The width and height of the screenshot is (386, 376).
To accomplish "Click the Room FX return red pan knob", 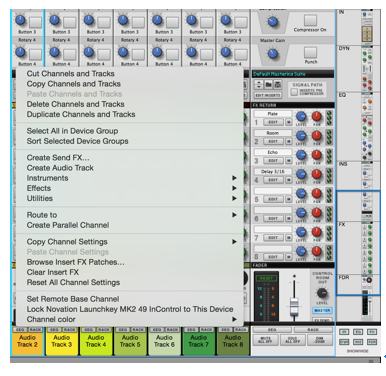I will pyautogui.click(x=316, y=136).
